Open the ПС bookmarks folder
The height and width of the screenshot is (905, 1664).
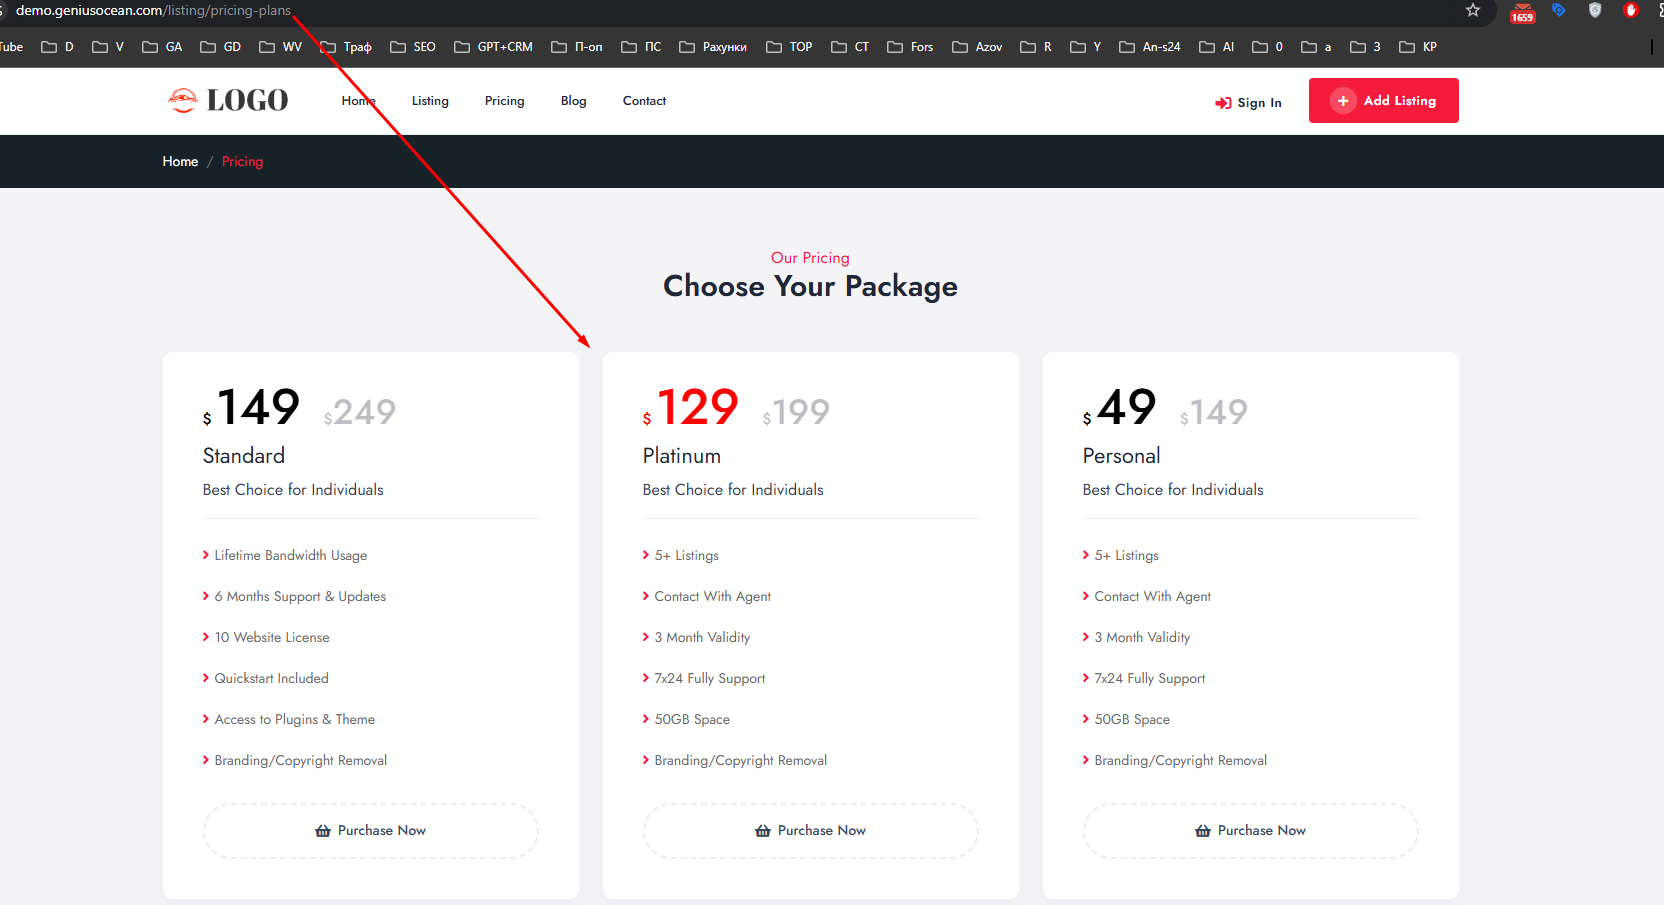641,47
